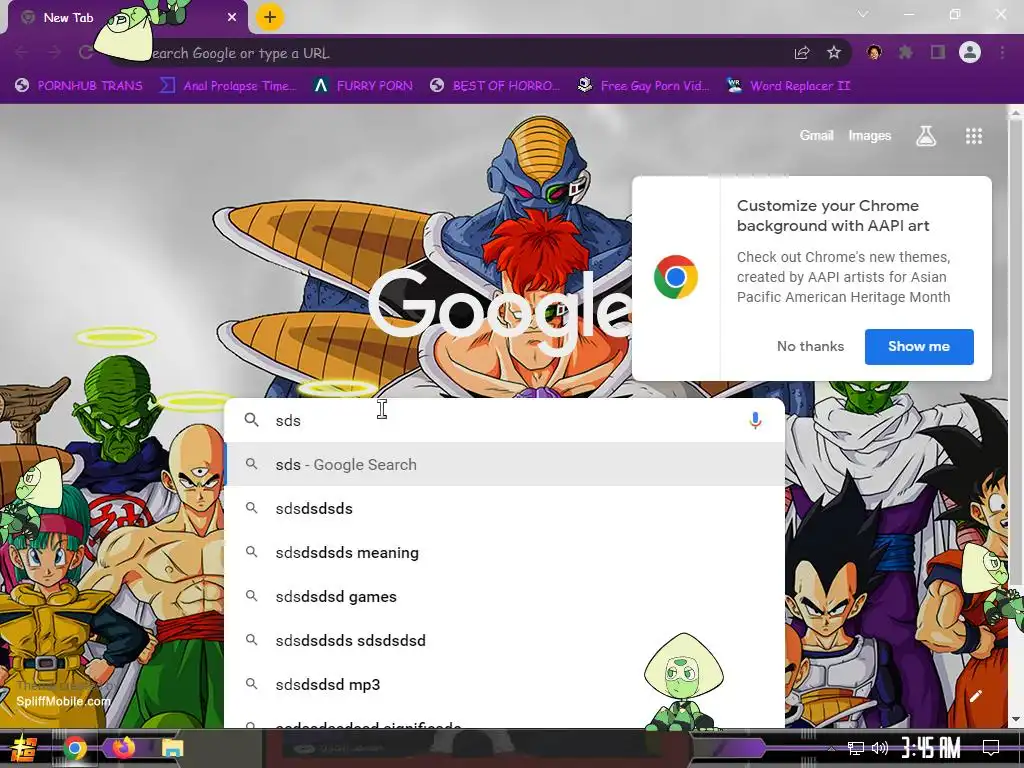Image resolution: width=1024 pixels, height=768 pixels.
Task: Select the 'sdsdsdsds sdsdsdsd' suggestion
Action: pos(504,641)
